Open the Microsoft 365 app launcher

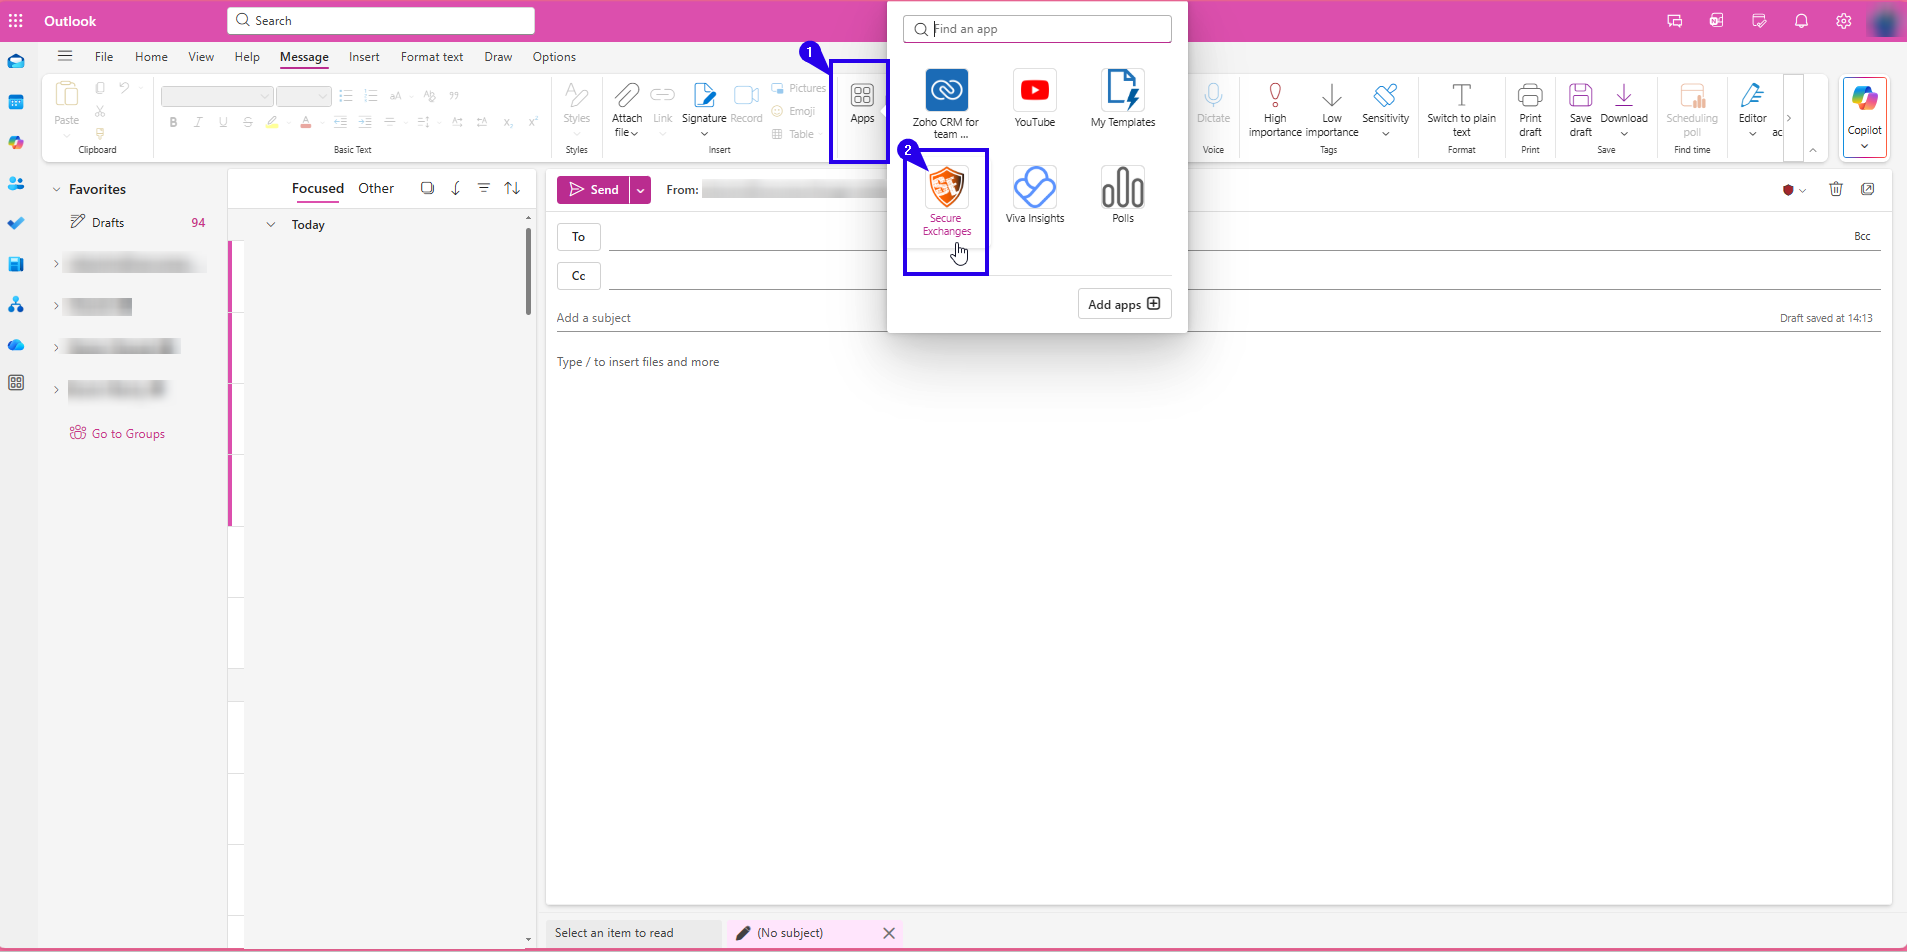pos(16,21)
